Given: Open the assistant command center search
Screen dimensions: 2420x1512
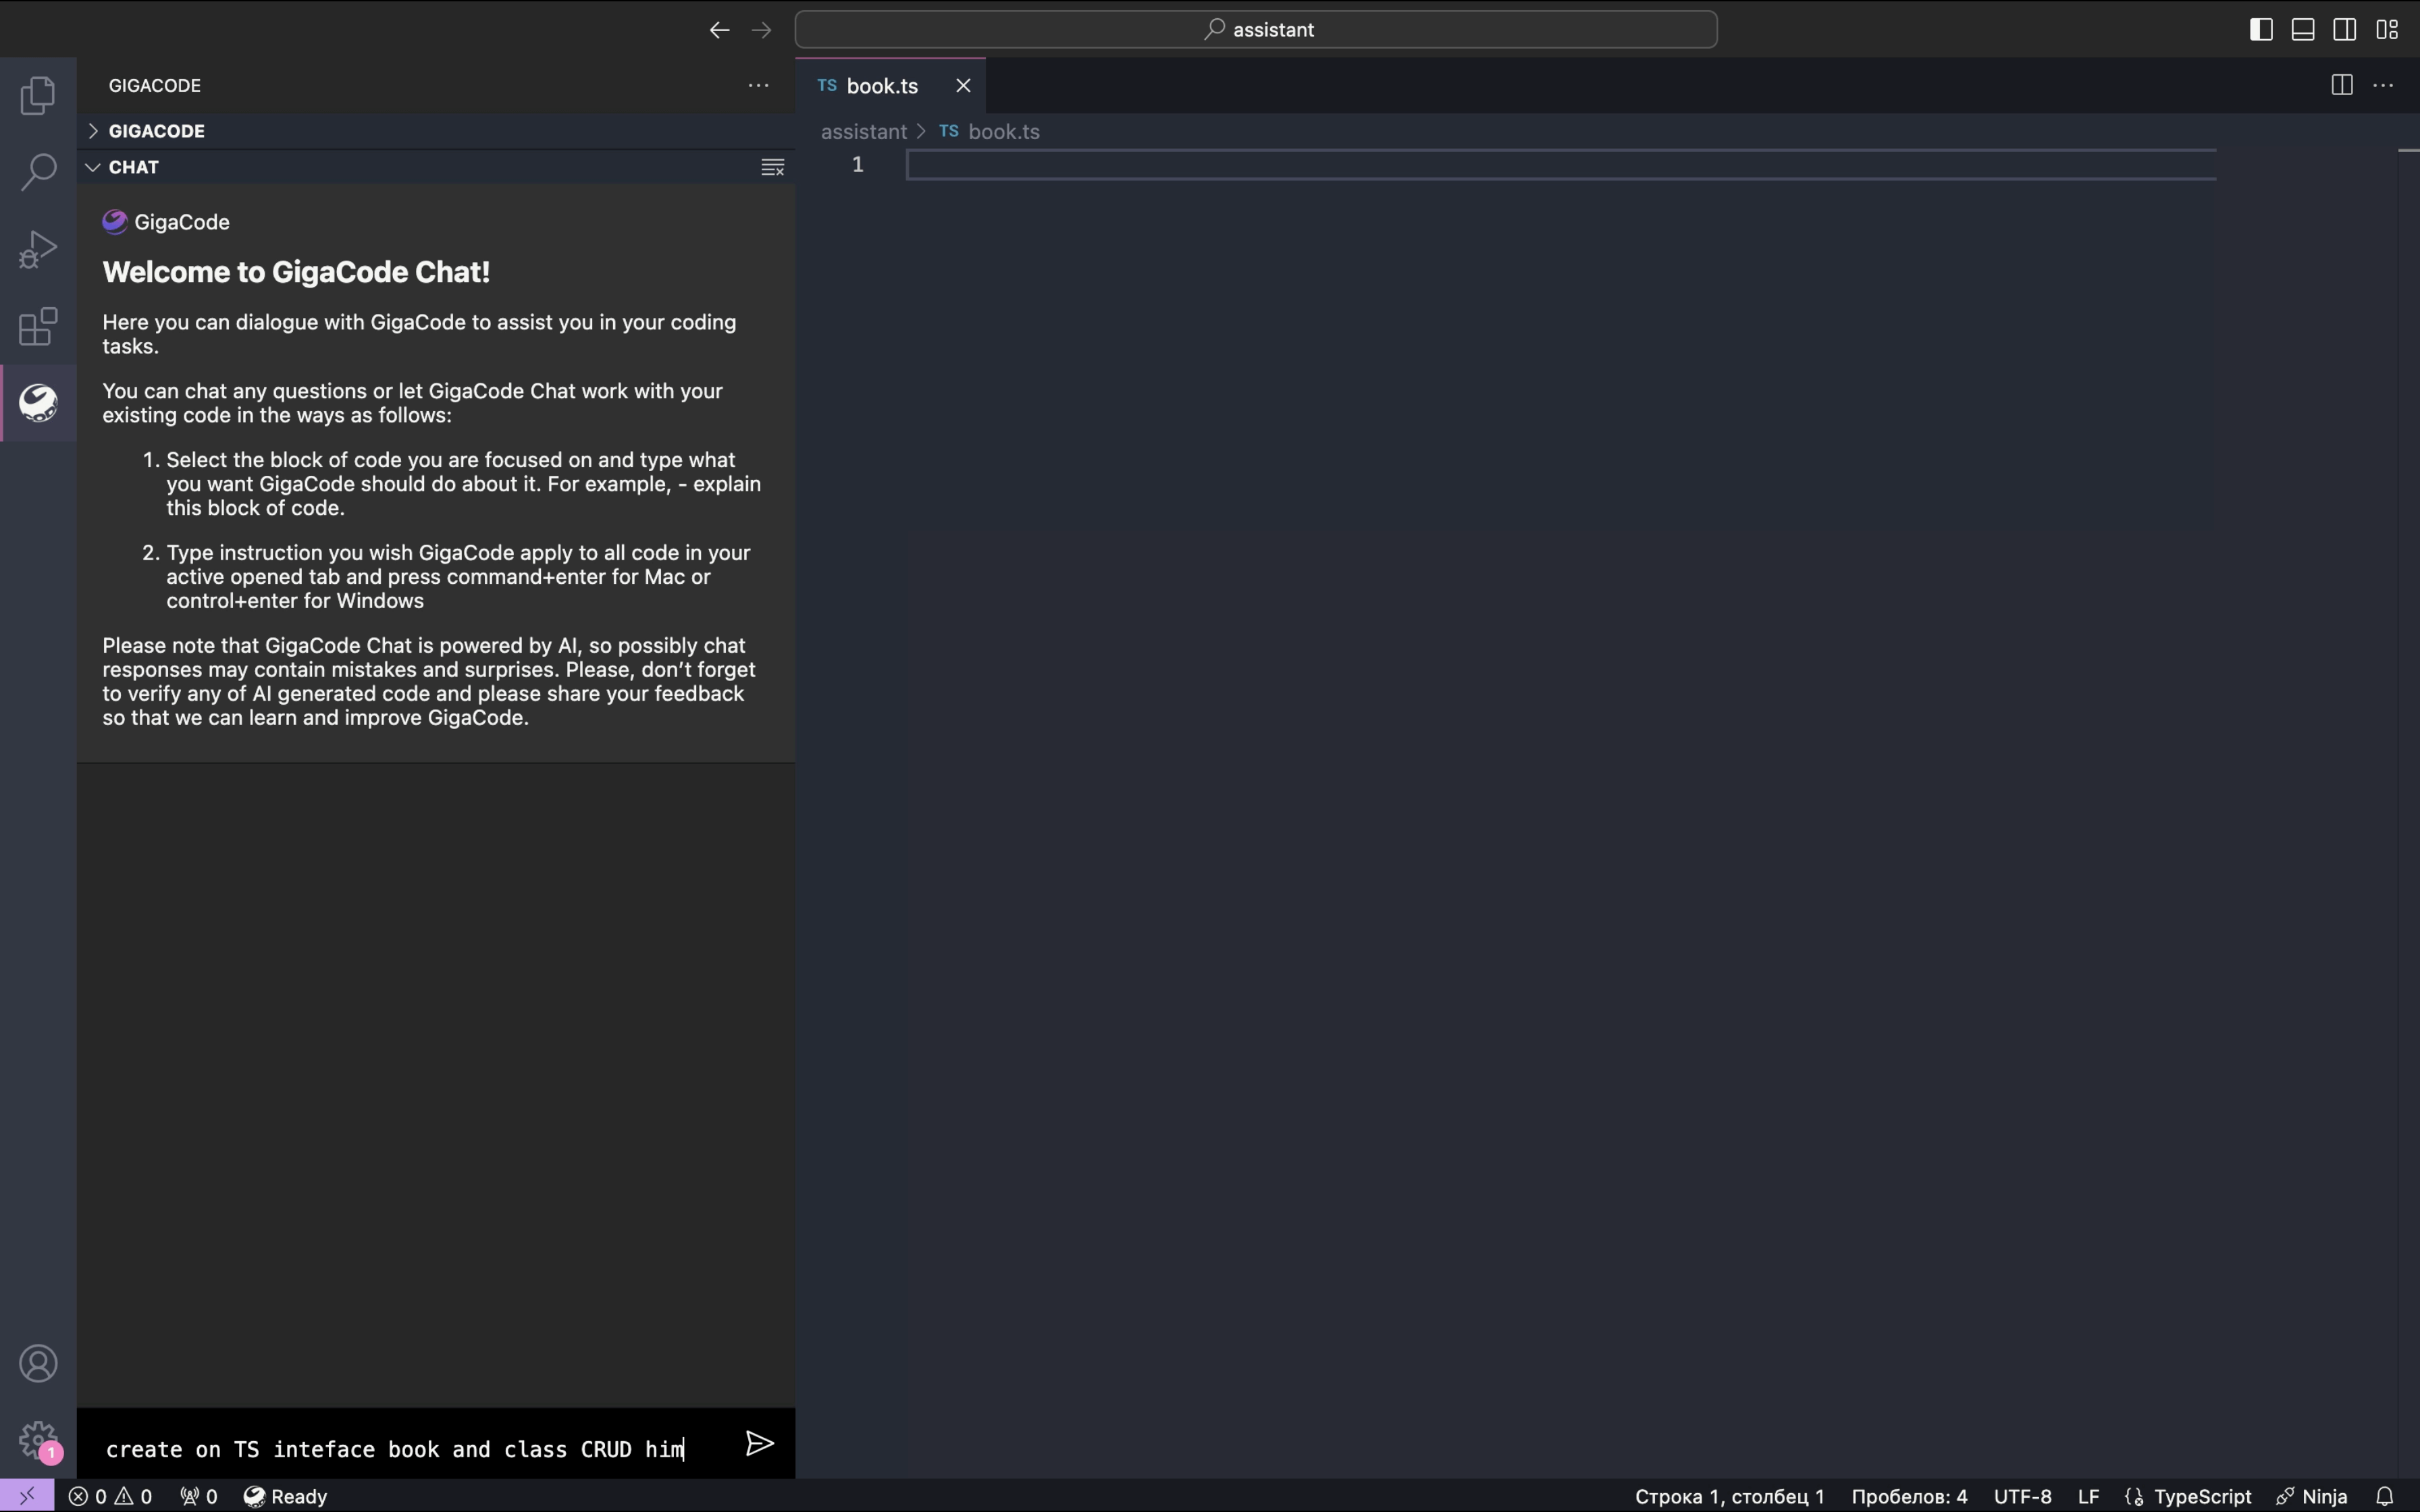Looking at the screenshot, I should (x=1256, y=30).
